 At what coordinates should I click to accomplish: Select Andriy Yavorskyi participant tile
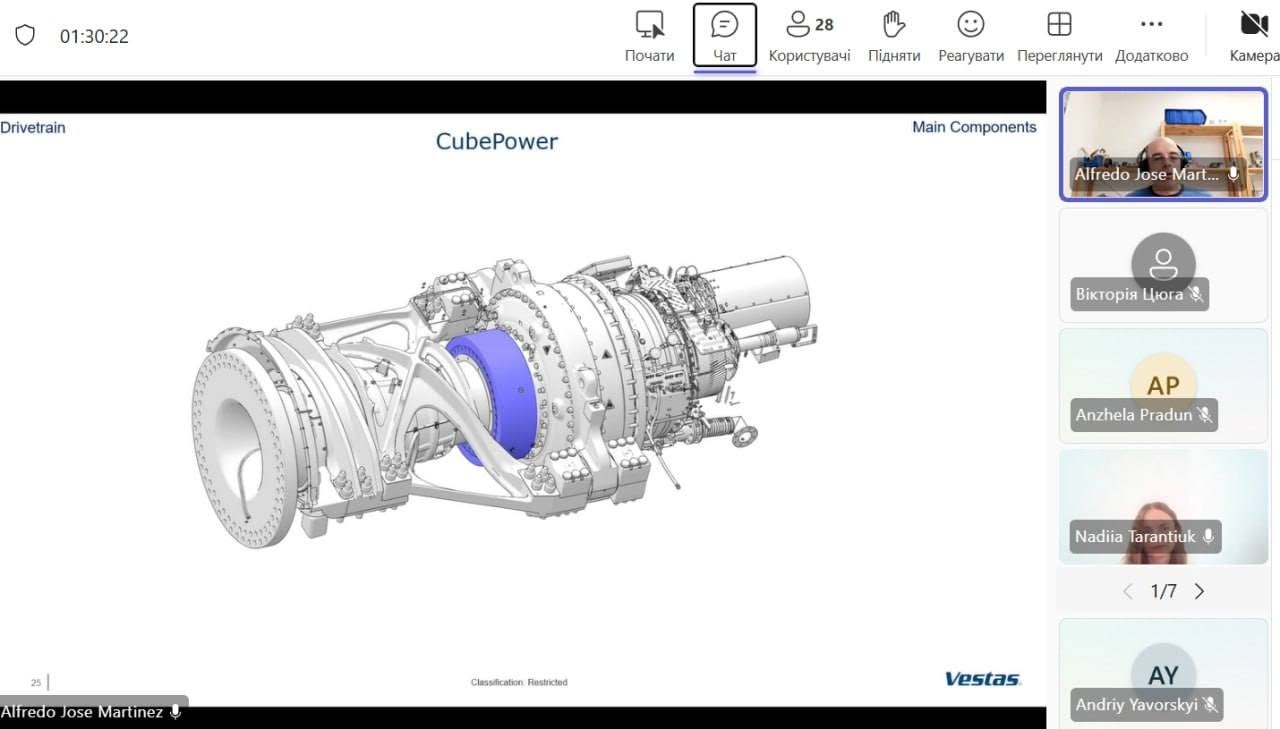[x=1163, y=672]
